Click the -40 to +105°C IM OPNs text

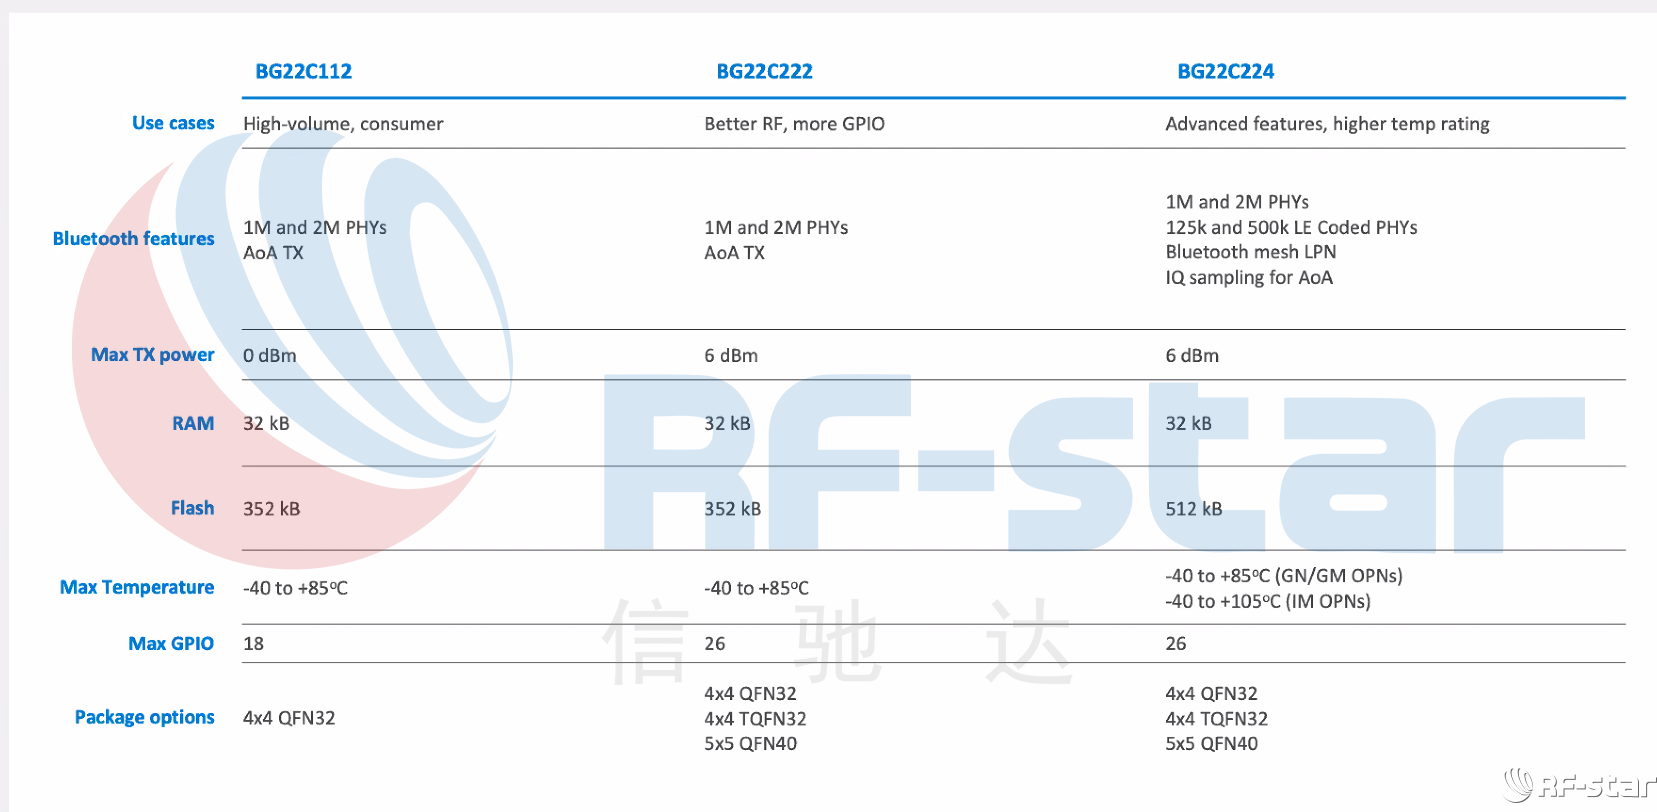[1267, 602]
